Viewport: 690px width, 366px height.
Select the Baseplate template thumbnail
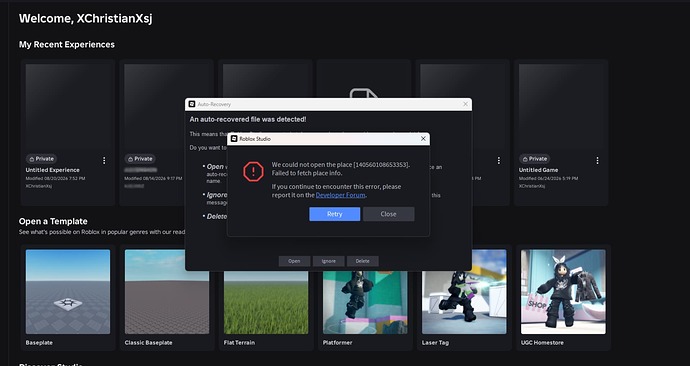coord(68,292)
